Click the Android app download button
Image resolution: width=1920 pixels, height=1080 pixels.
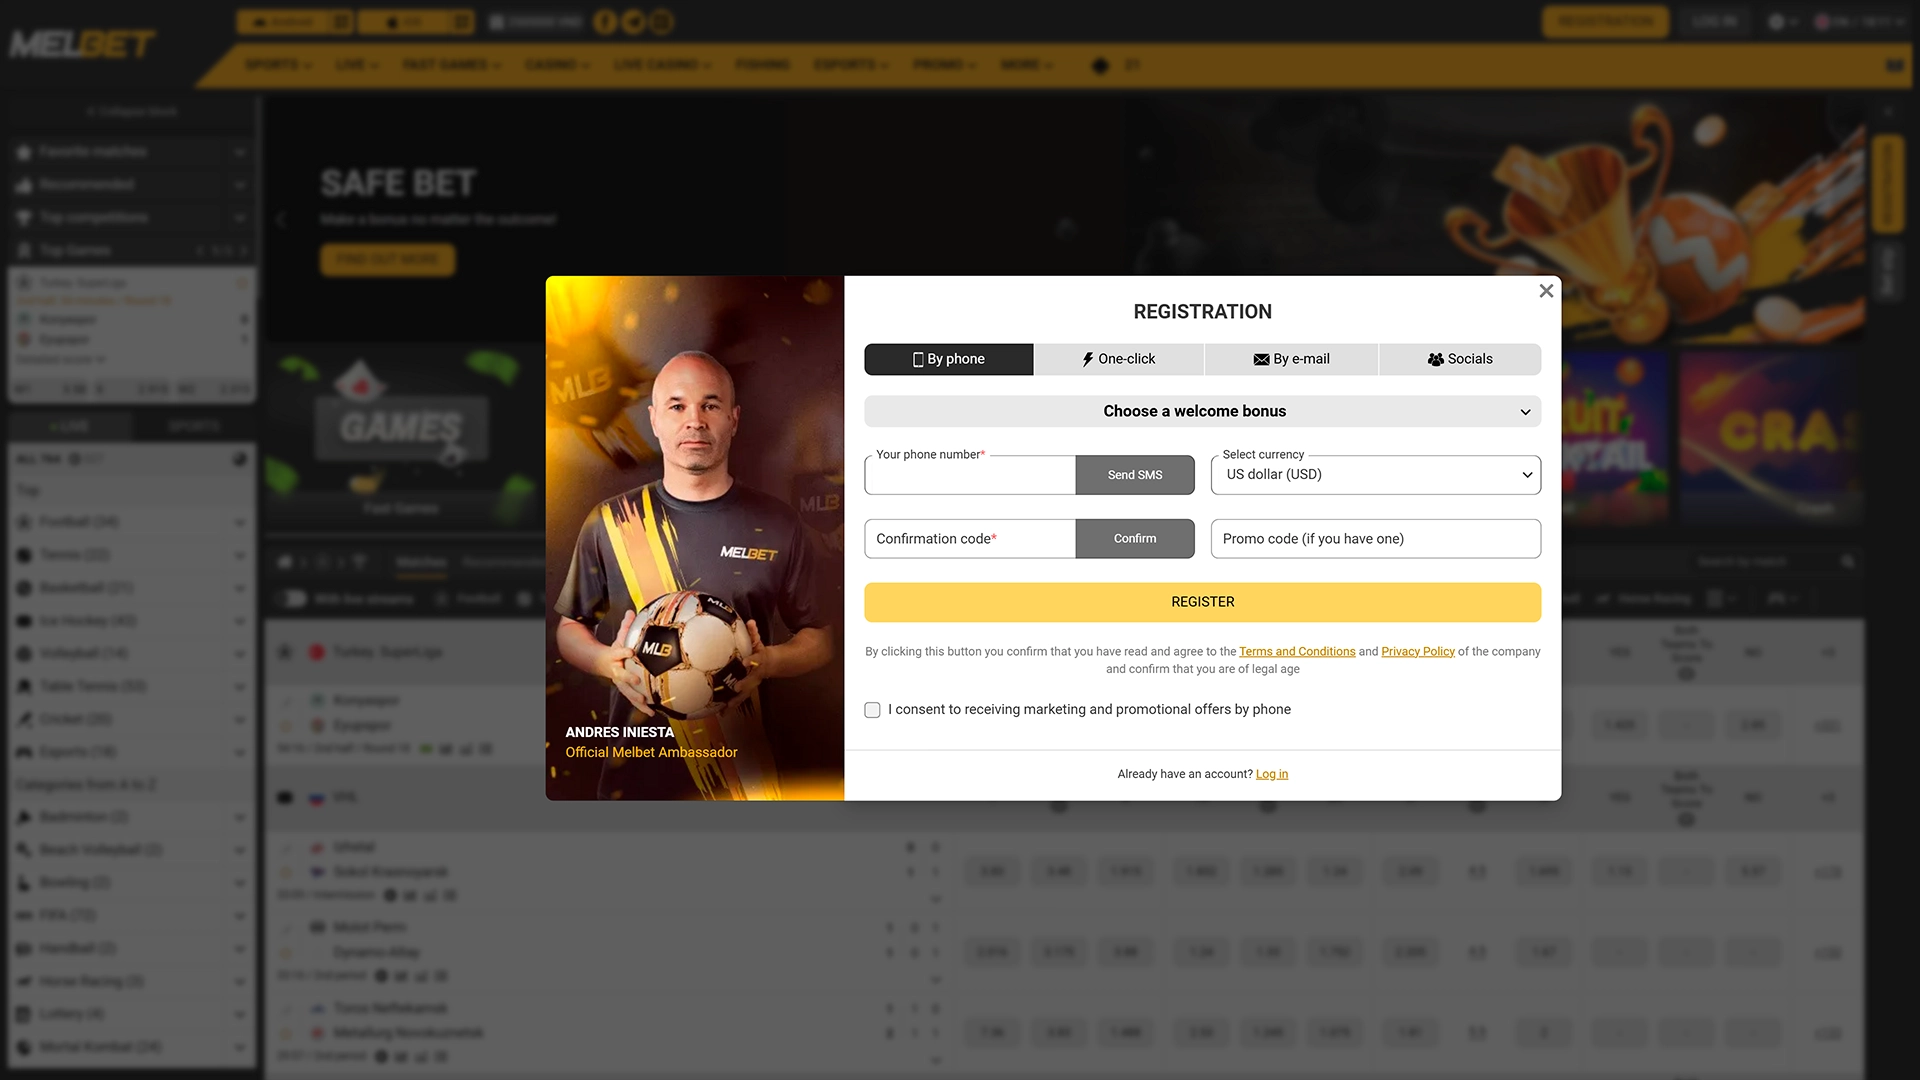click(285, 21)
